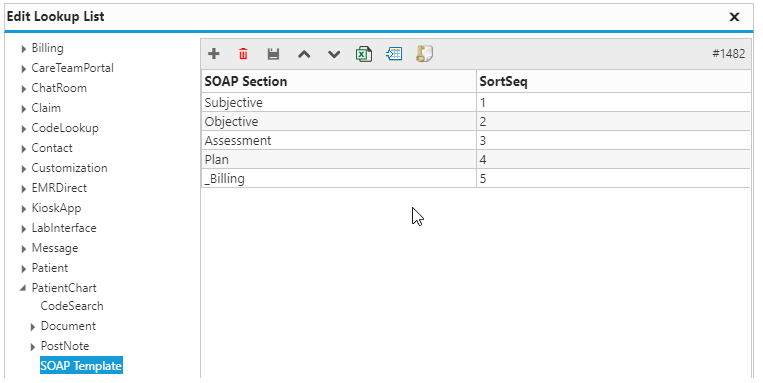Viewport: 763px width, 383px height.
Task: Select the _Billing row cell
Action: coord(339,179)
